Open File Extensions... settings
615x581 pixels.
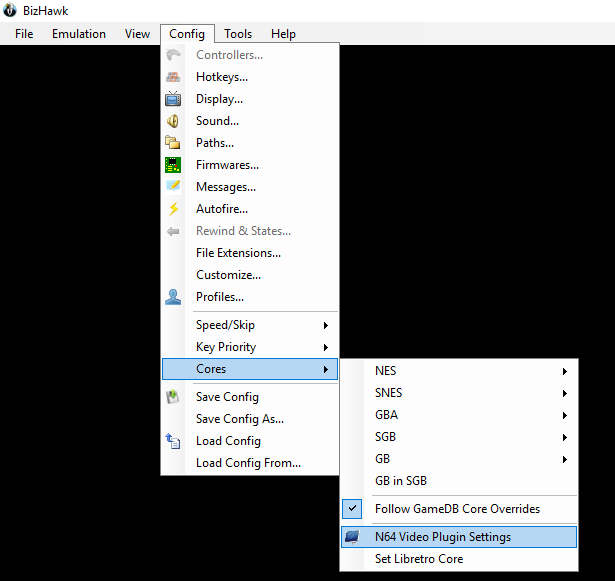(x=238, y=253)
